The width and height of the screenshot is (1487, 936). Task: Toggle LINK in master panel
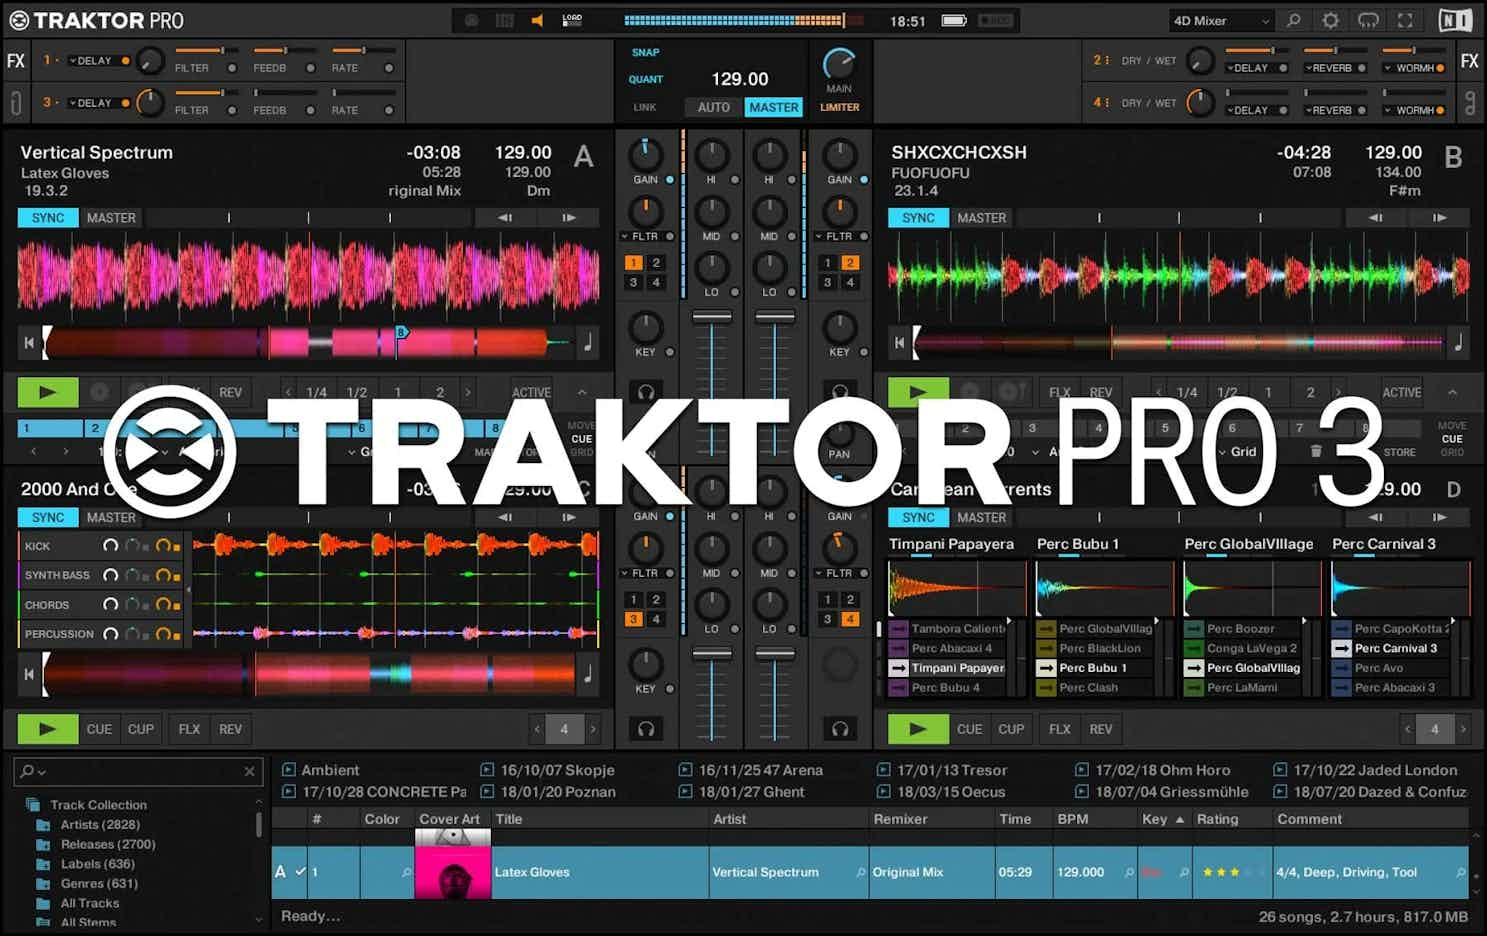(645, 107)
